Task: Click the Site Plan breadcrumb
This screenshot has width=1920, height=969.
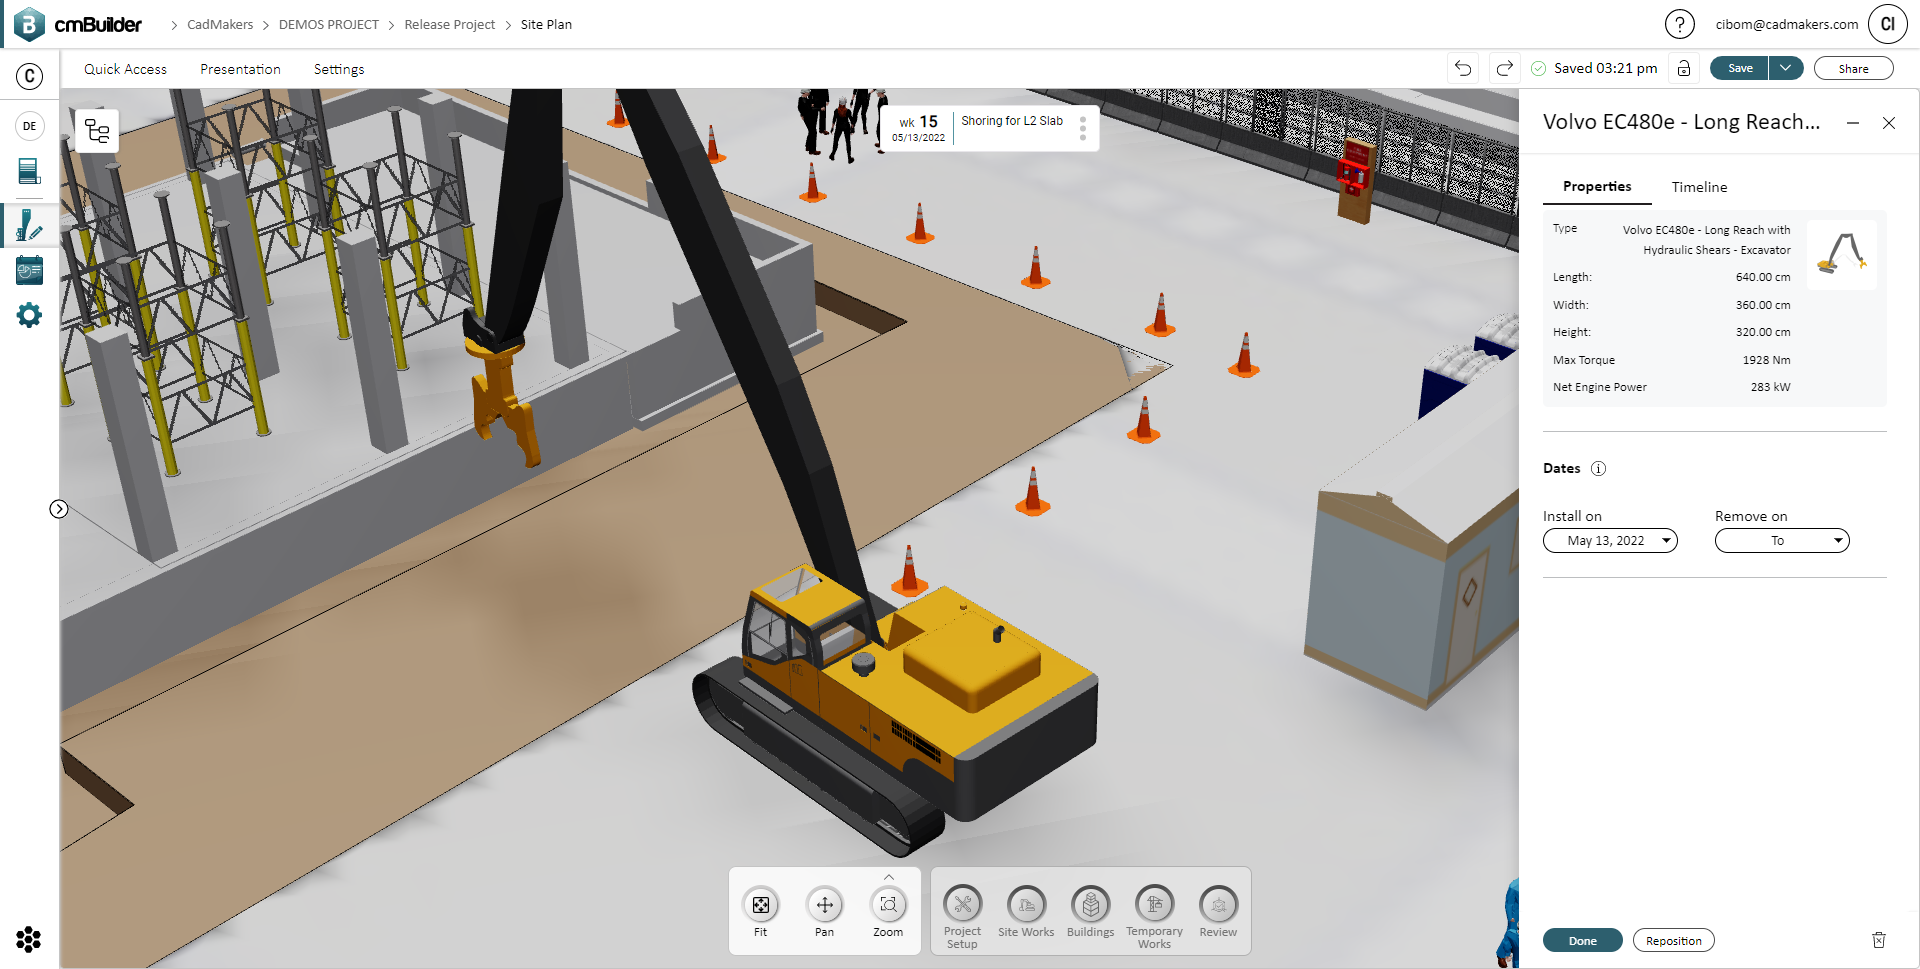Action: [x=546, y=24]
